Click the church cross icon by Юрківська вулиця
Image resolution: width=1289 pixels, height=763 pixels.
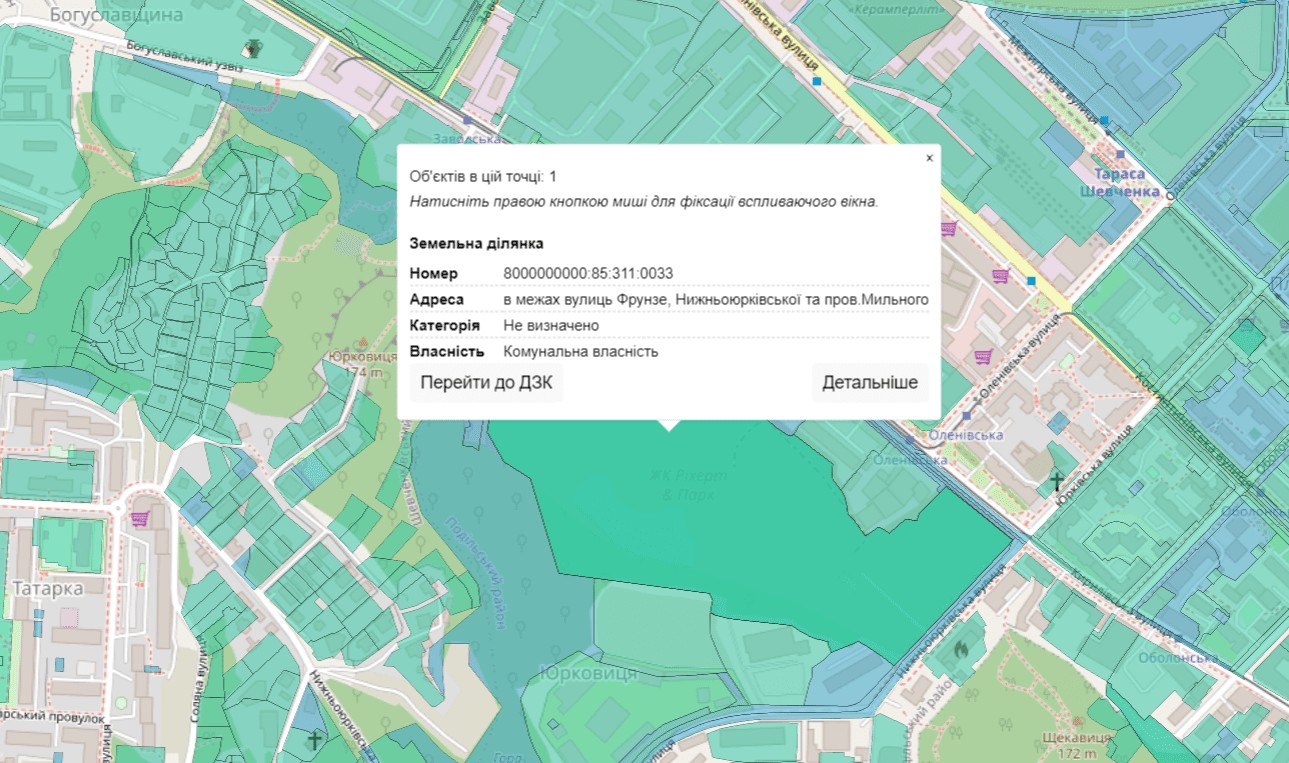(1056, 484)
